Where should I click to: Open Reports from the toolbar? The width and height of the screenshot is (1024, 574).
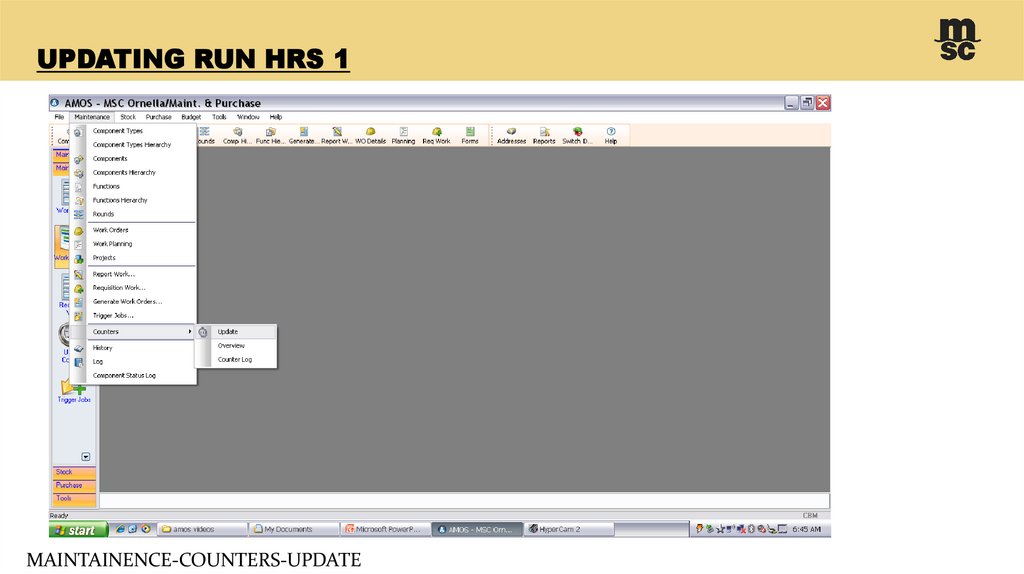544,136
